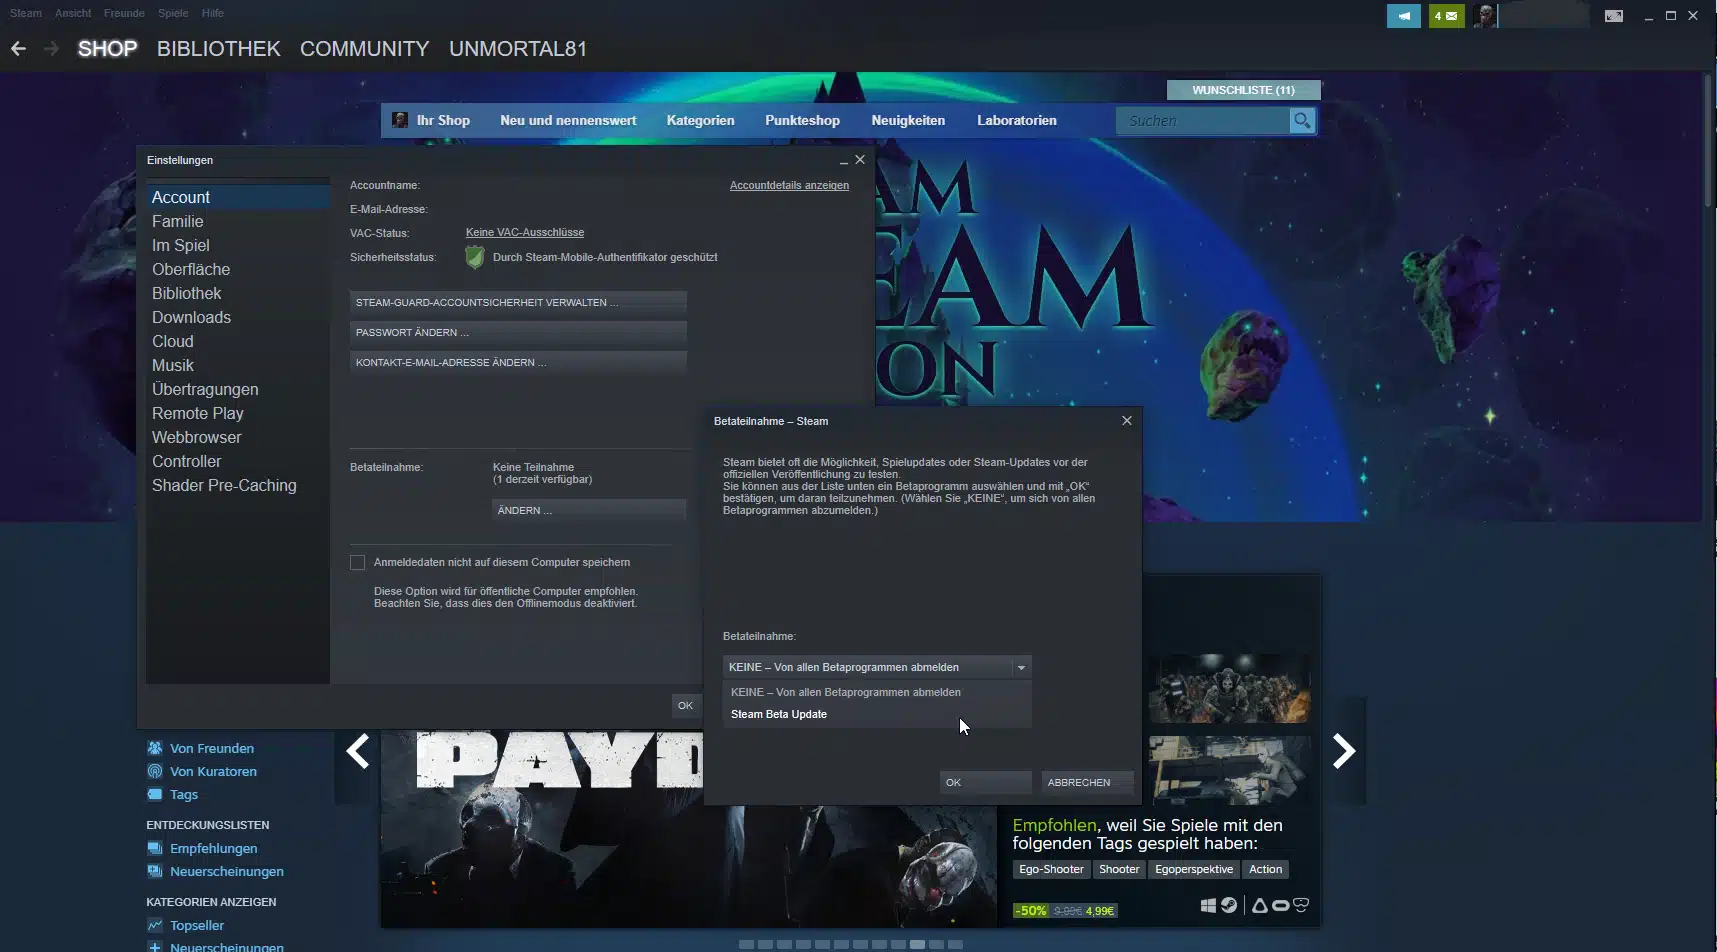
Task: Select 'Steam Beta Update' from the list
Action: 876,714
